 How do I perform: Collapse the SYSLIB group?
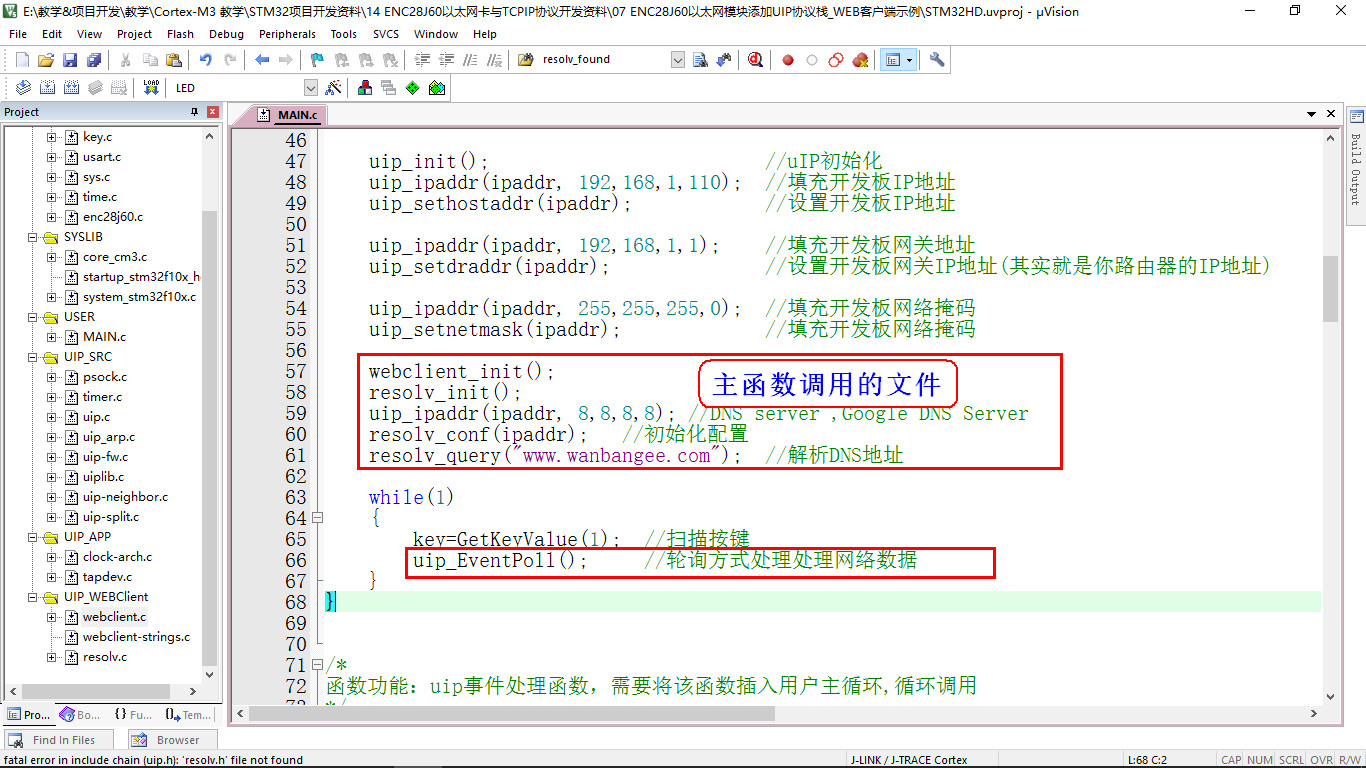tap(33, 237)
